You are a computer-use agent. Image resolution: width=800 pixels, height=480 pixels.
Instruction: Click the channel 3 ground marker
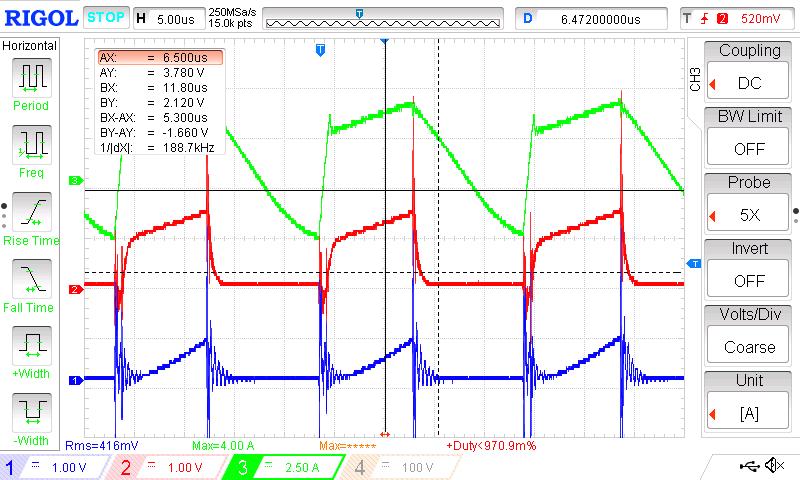[x=76, y=180]
